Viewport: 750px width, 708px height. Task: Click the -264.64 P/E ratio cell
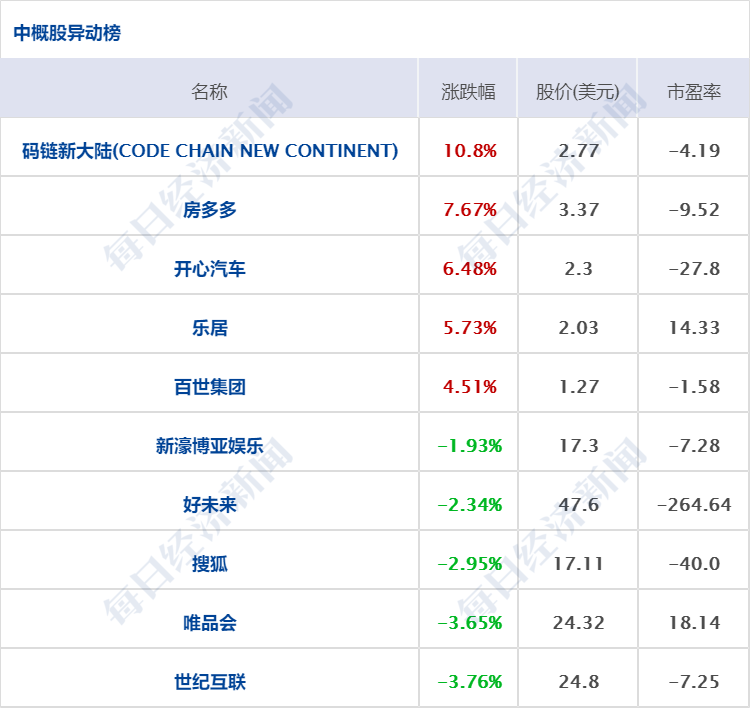pos(694,505)
